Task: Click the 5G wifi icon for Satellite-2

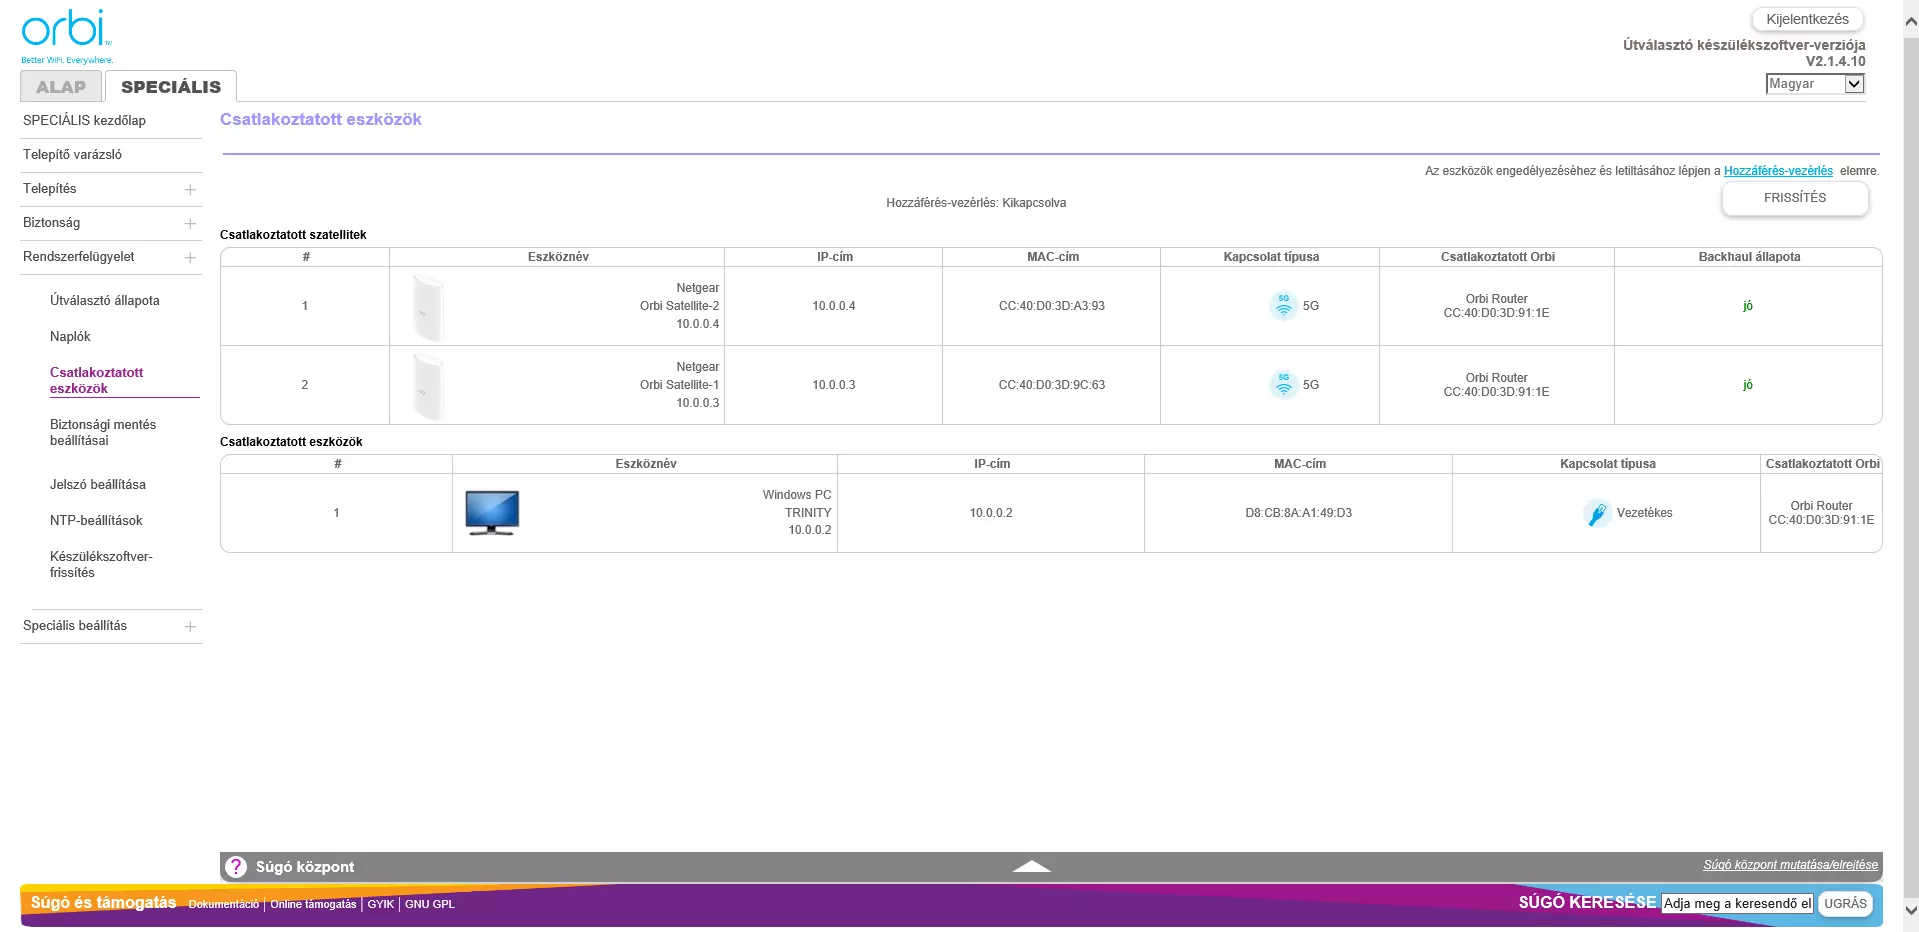Action: point(1283,306)
